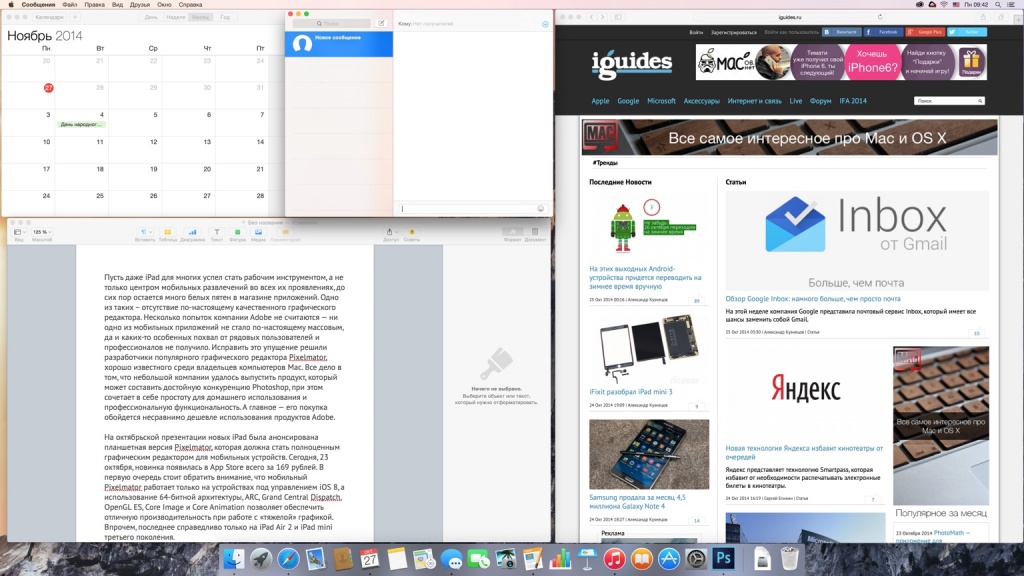Click Safari address bar iguides.ru
Viewport: 1024px width, 576px height.
point(790,17)
